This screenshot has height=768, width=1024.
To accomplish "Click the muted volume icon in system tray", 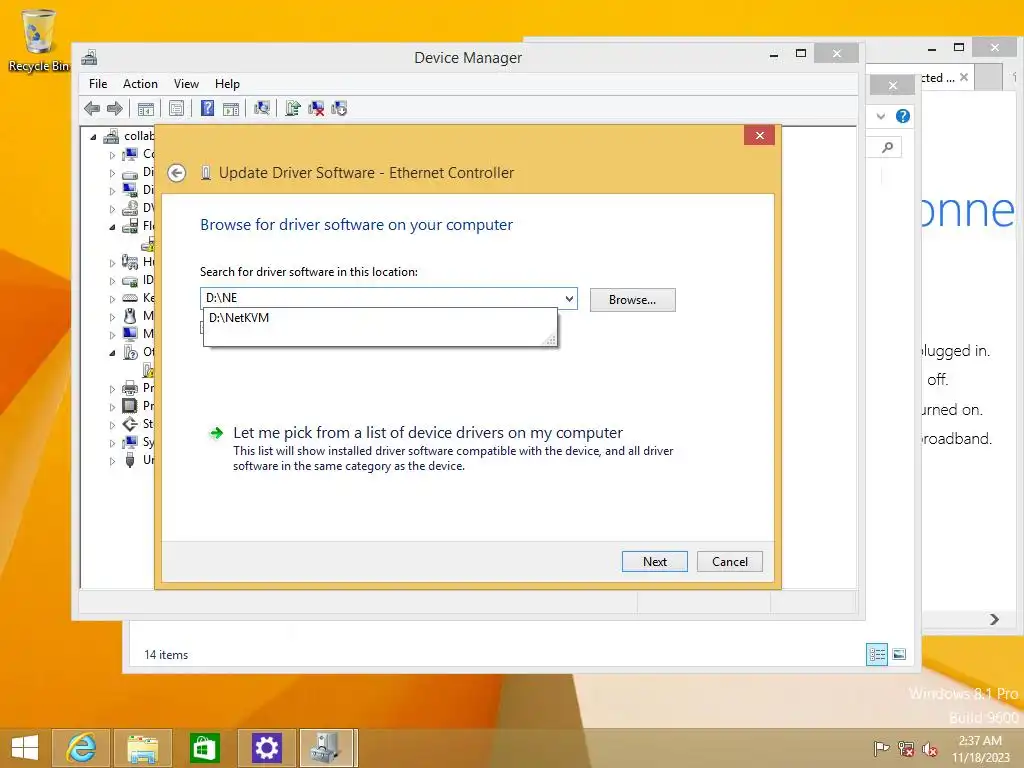I will click(929, 748).
